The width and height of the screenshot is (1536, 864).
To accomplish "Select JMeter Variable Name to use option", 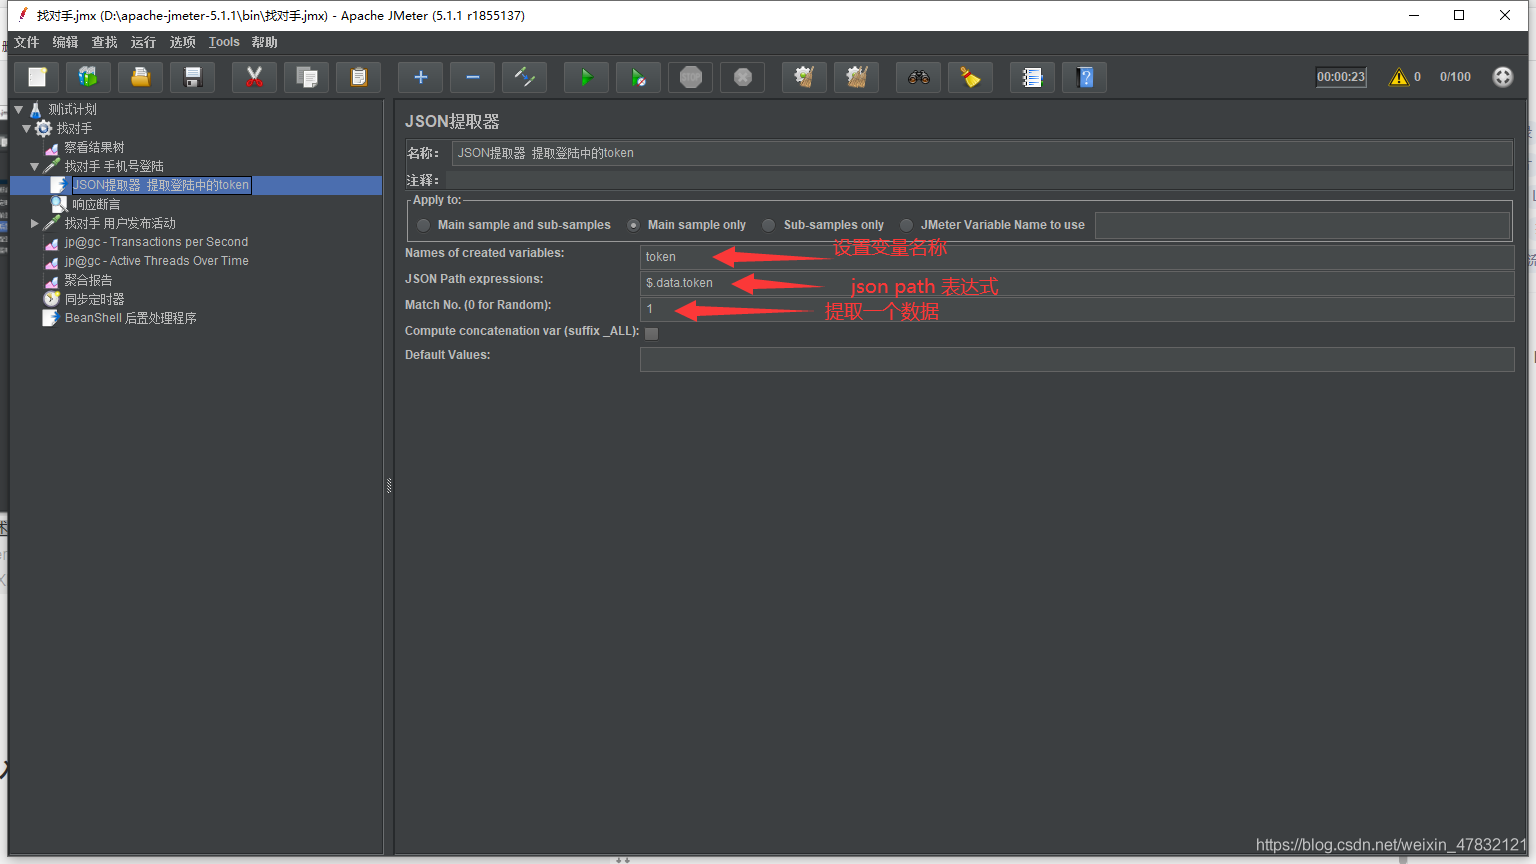I will [907, 225].
